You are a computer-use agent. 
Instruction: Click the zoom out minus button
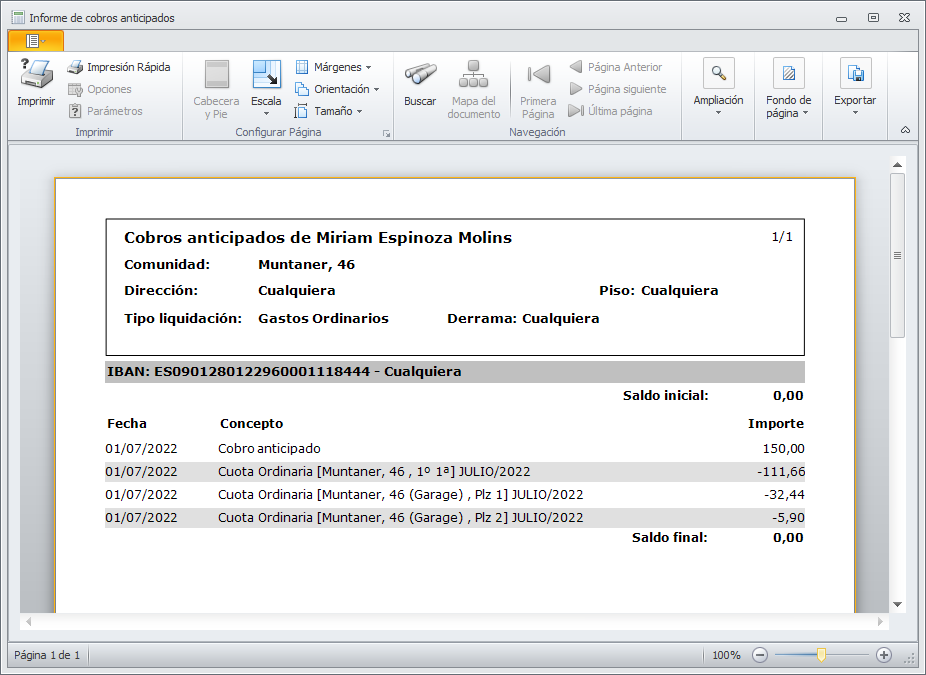point(760,655)
